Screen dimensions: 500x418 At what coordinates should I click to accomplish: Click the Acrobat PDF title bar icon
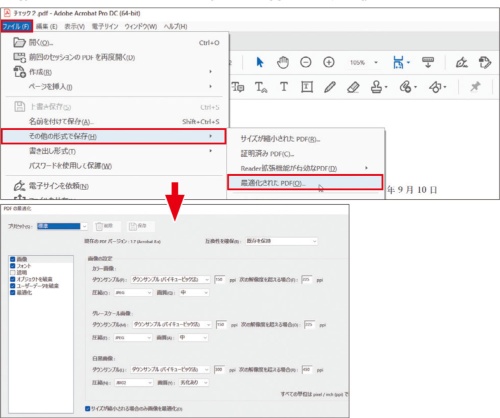(7, 13)
